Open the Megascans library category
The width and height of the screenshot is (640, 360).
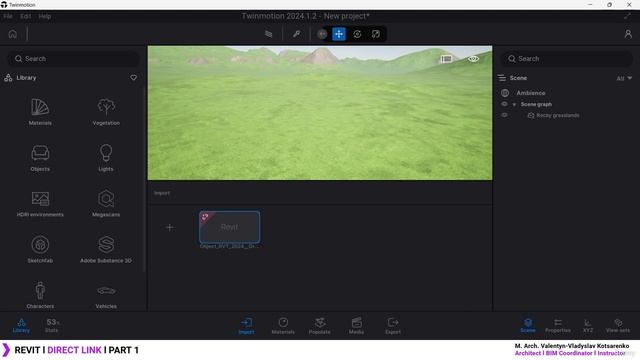pos(106,204)
